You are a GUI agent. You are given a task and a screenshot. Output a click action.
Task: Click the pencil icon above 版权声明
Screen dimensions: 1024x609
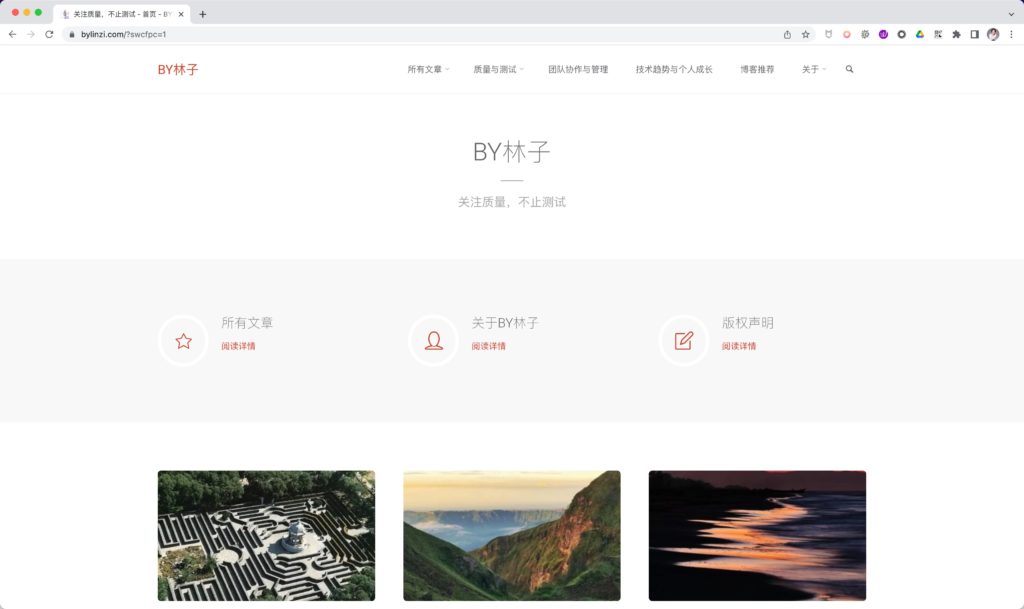pos(683,340)
